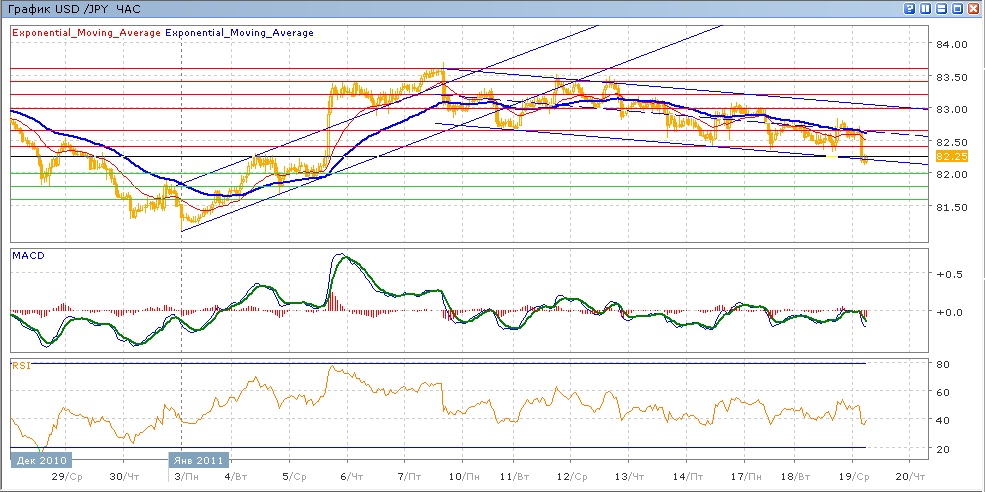Click the 81.50 price axis level
The width and height of the screenshot is (985, 492).
(x=951, y=207)
